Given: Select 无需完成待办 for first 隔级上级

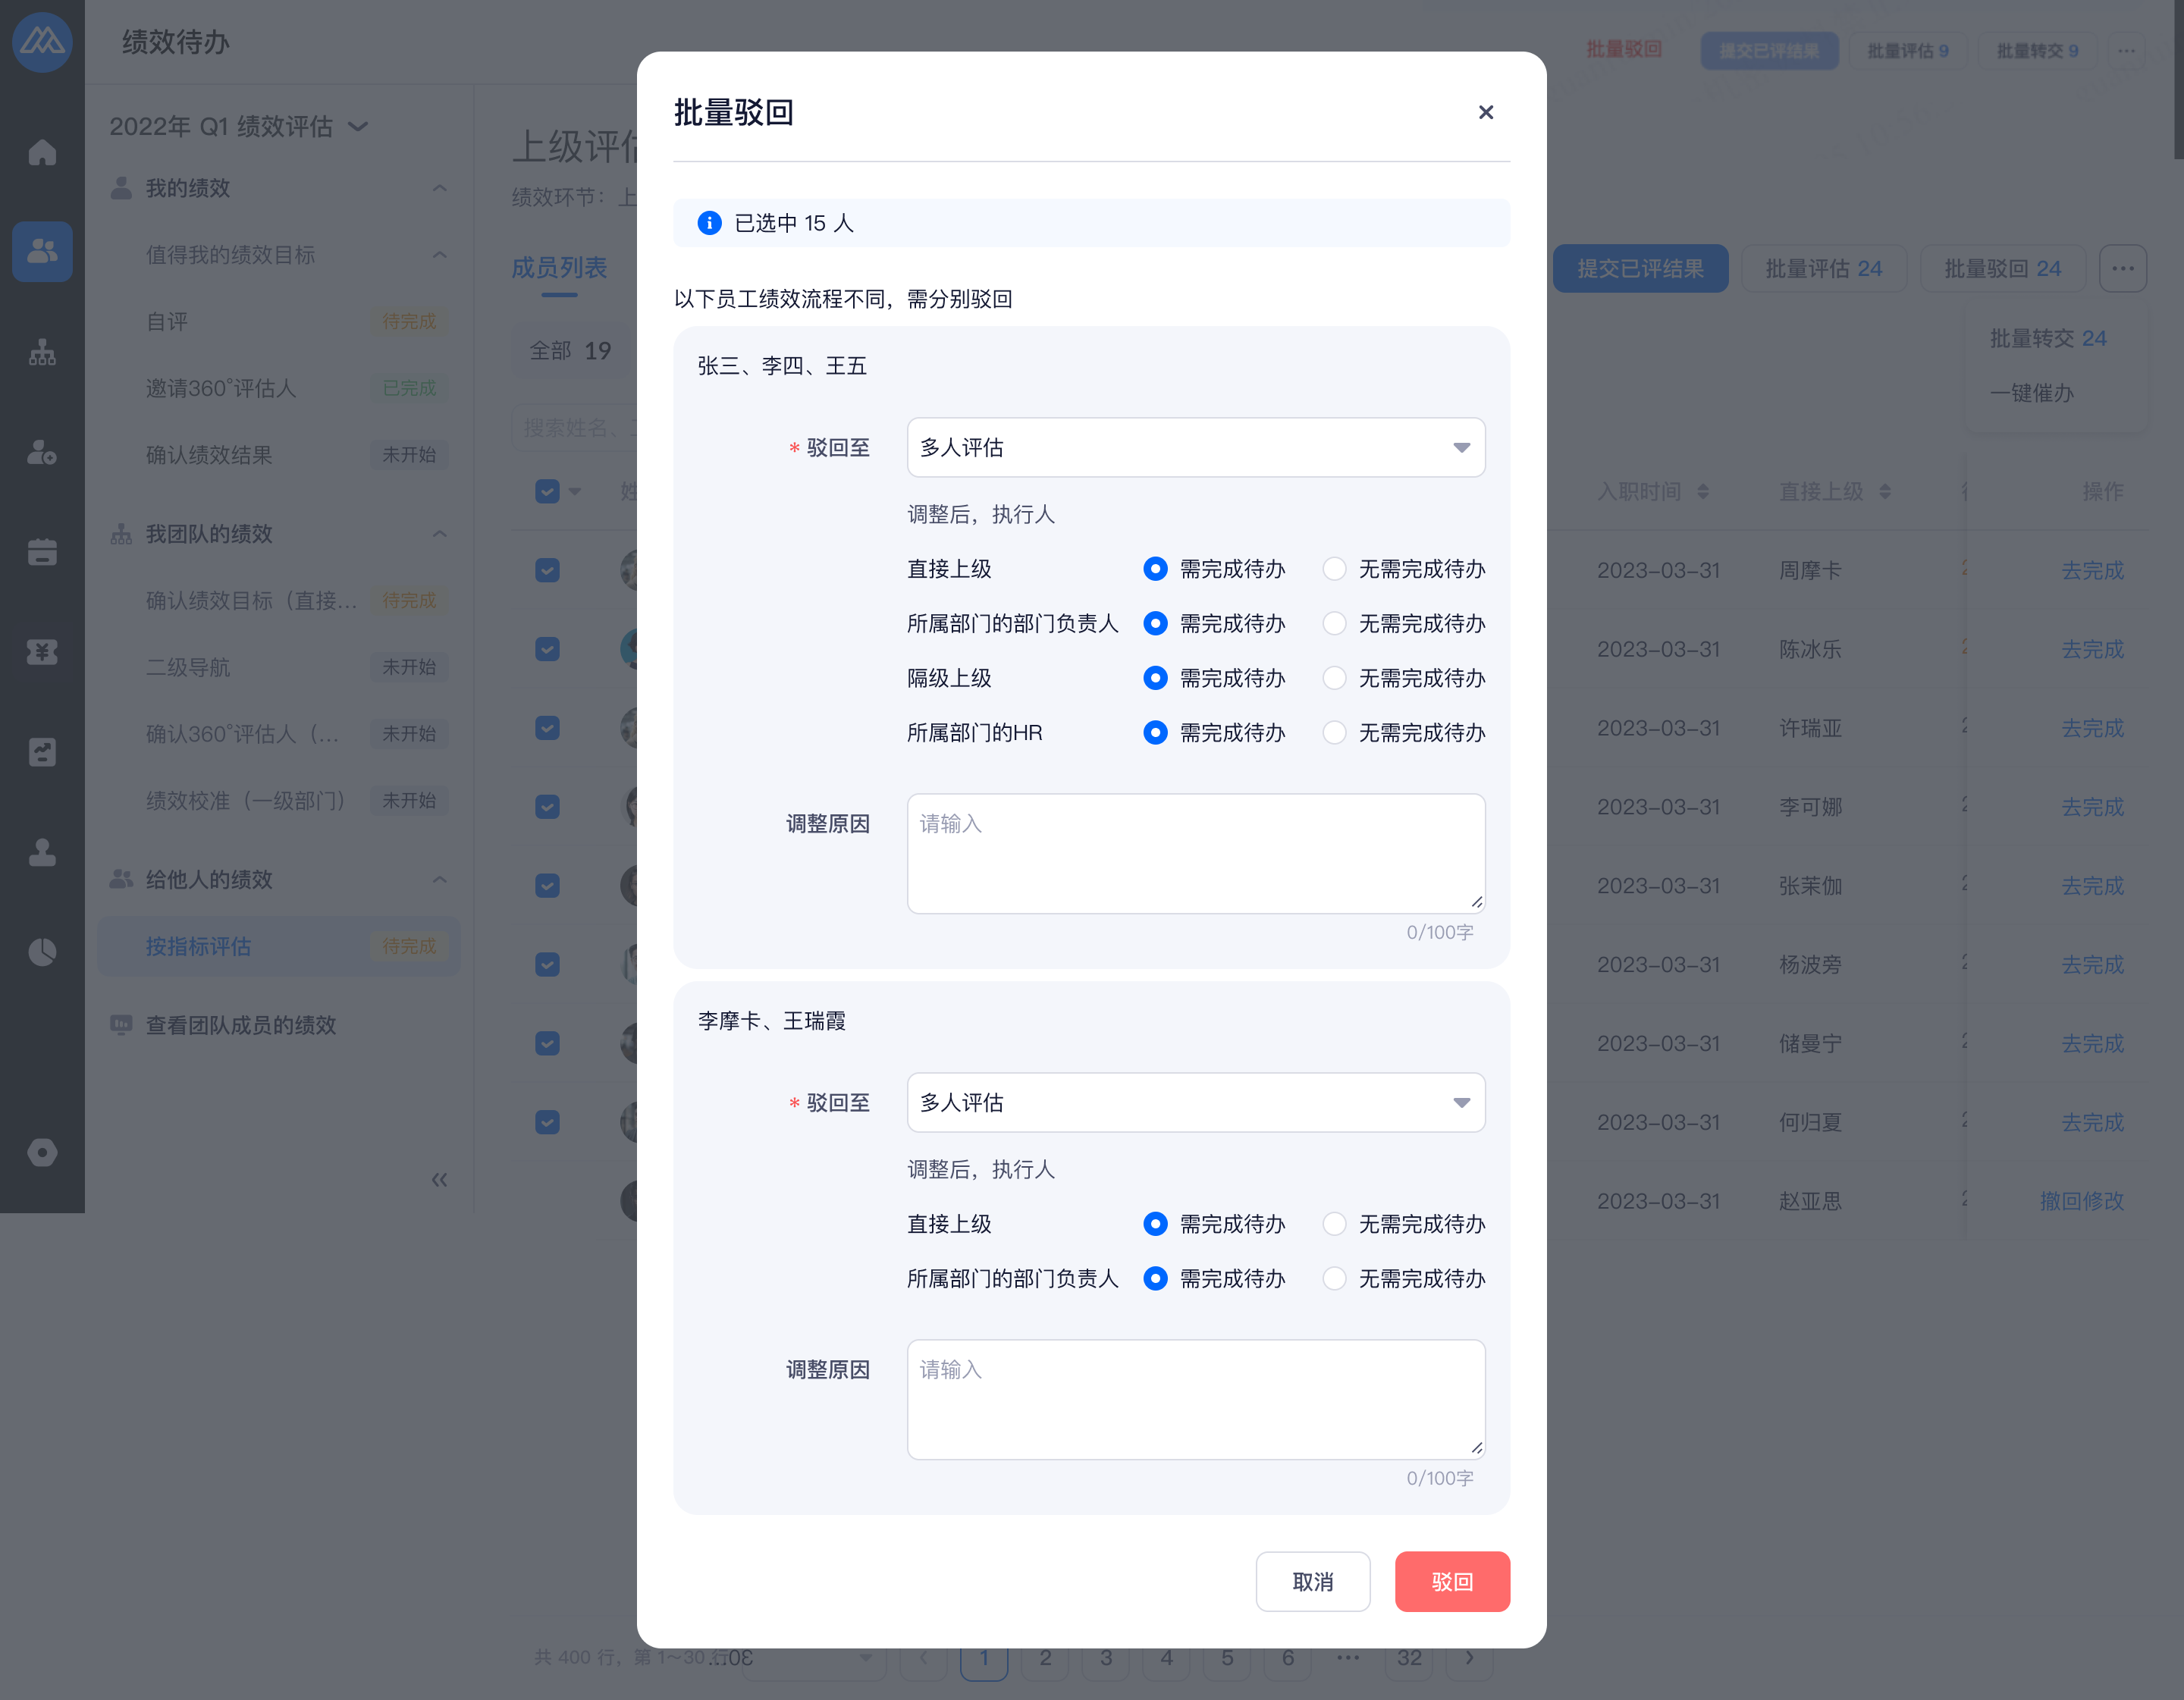Looking at the screenshot, I should tap(1334, 678).
